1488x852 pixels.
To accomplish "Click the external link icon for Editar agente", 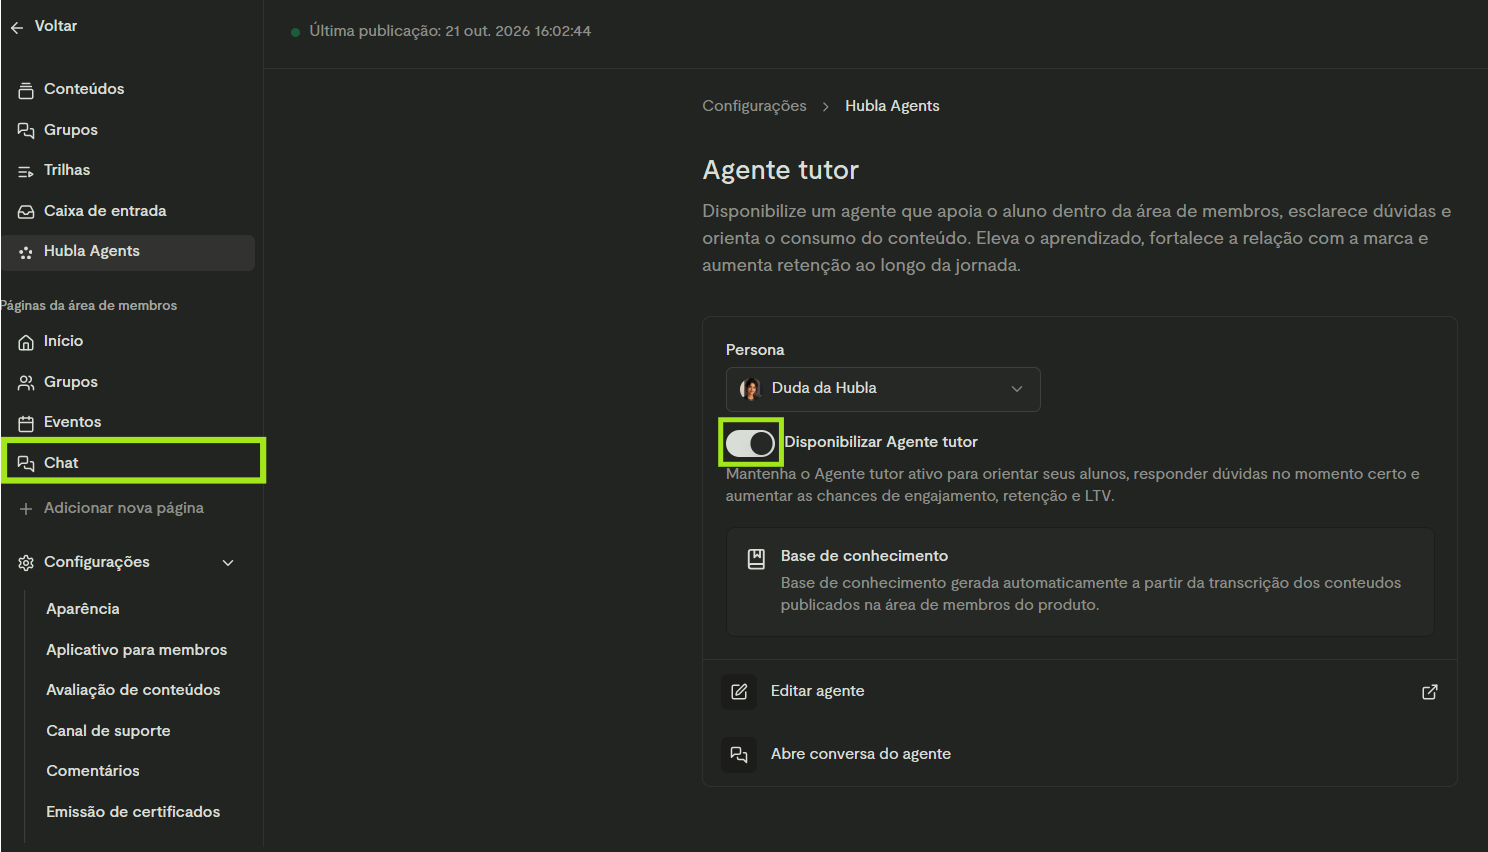I will (1430, 692).
